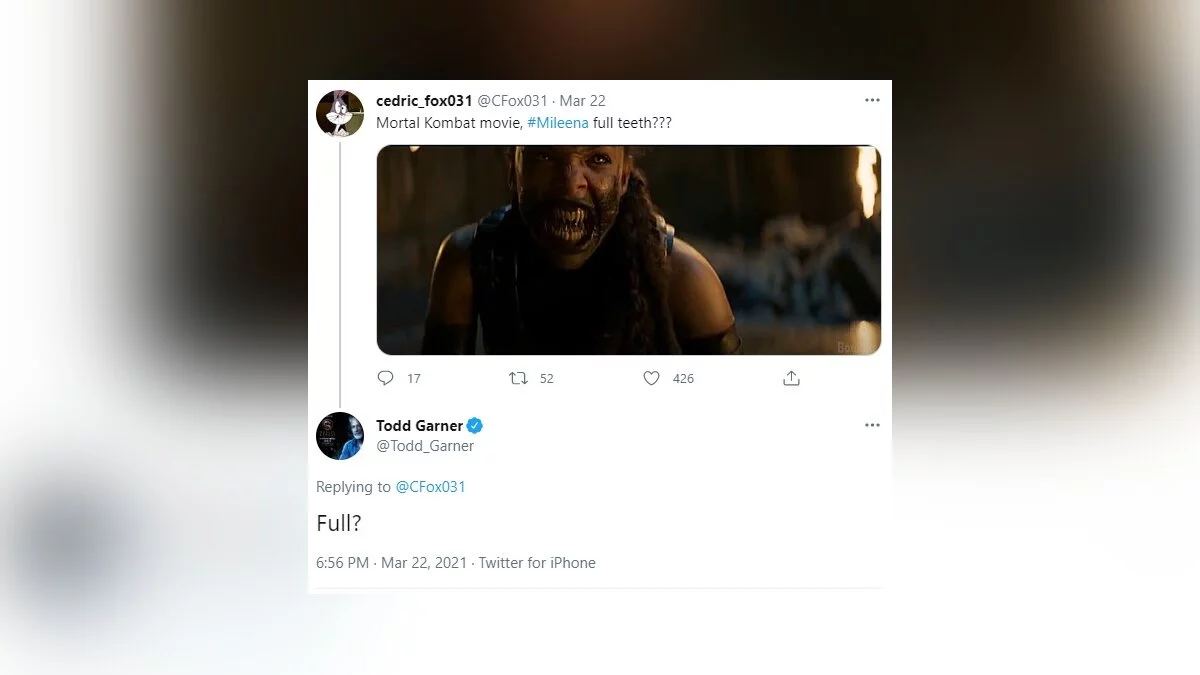This screenshot has height=675, width=1200.
Task: Click the reply icon under cedric_fox031's tweet
Action: [386, 378]
